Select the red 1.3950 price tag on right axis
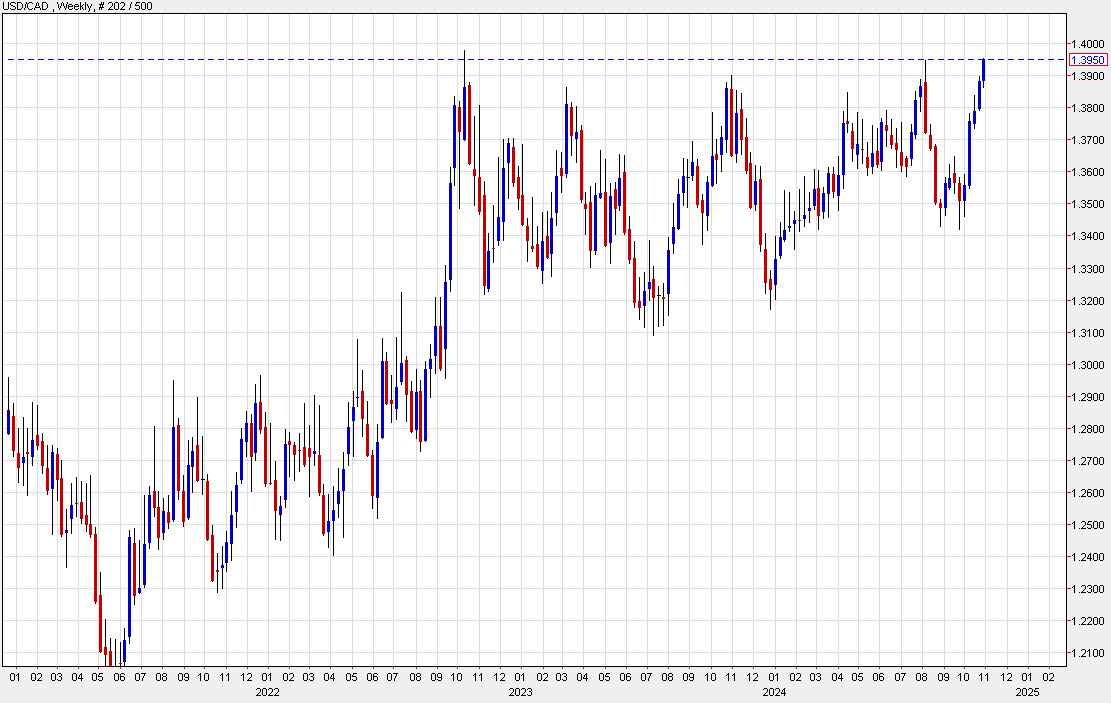1111x703 pixels. 1090,60
